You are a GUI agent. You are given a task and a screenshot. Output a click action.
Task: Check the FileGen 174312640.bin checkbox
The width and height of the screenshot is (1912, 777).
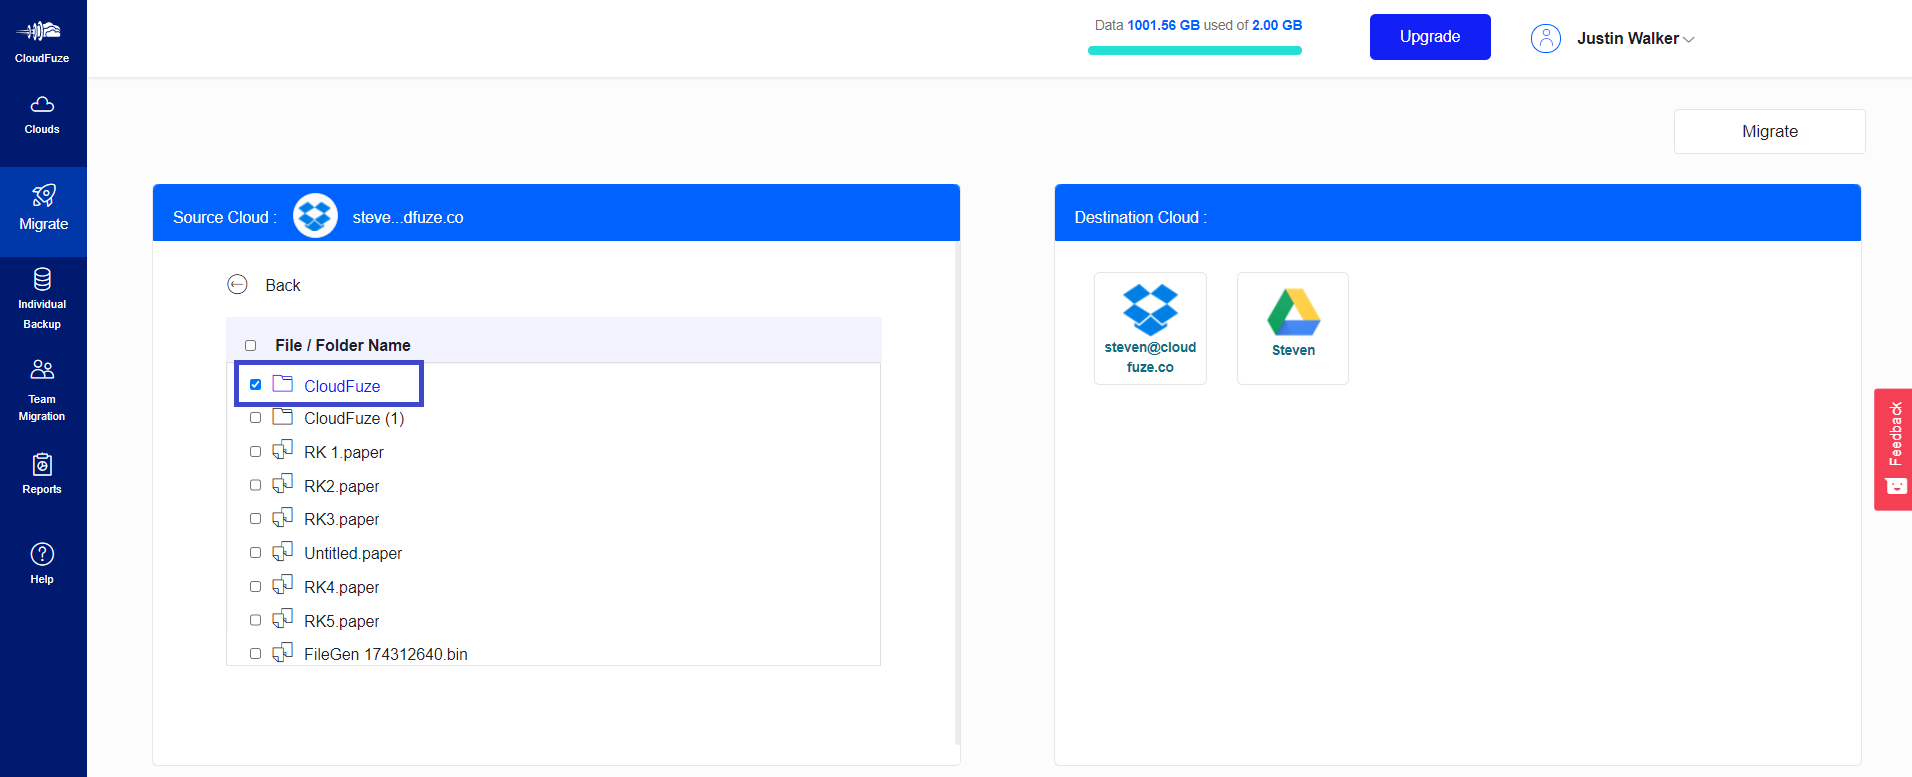pyautogui.click(x=255, y=654)
